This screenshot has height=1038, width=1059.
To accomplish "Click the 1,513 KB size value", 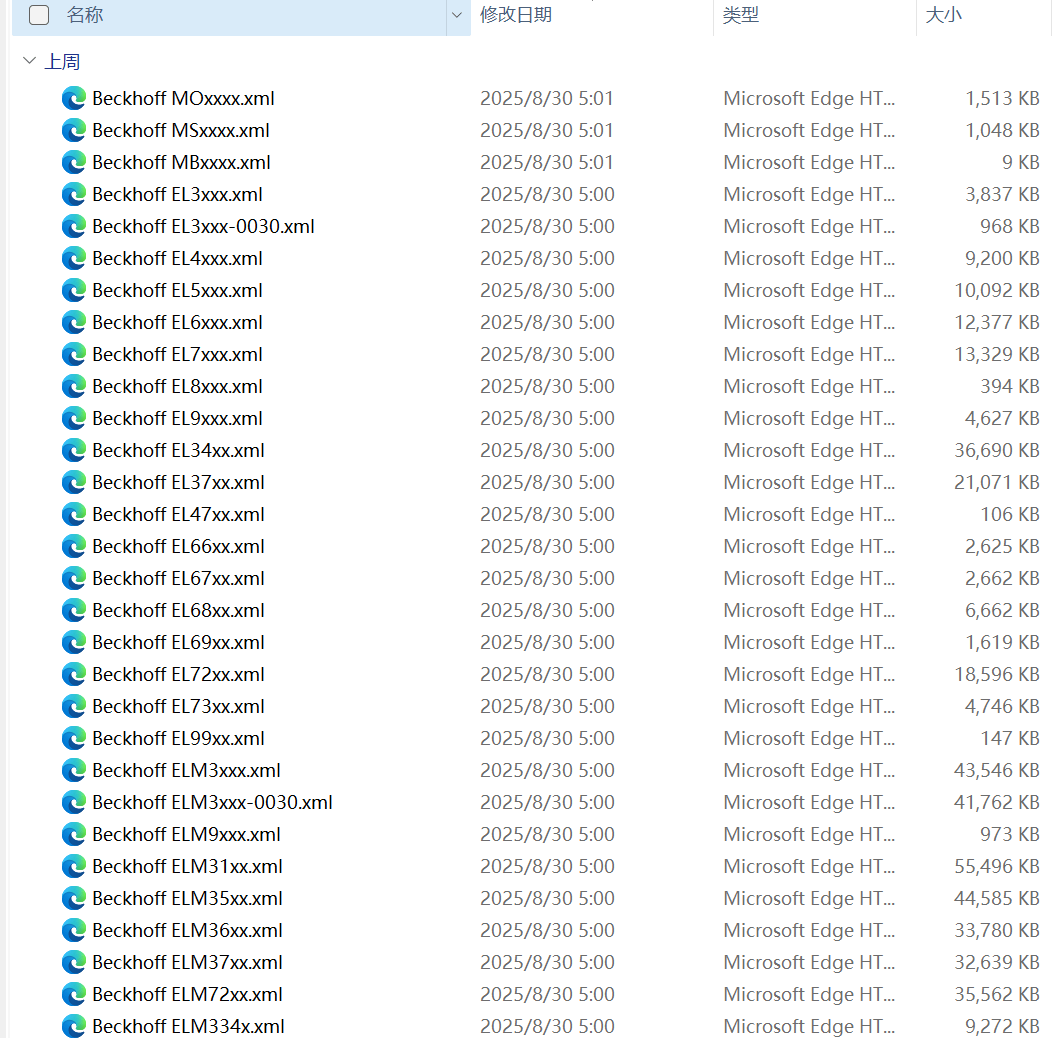I will coord(1002,99).
